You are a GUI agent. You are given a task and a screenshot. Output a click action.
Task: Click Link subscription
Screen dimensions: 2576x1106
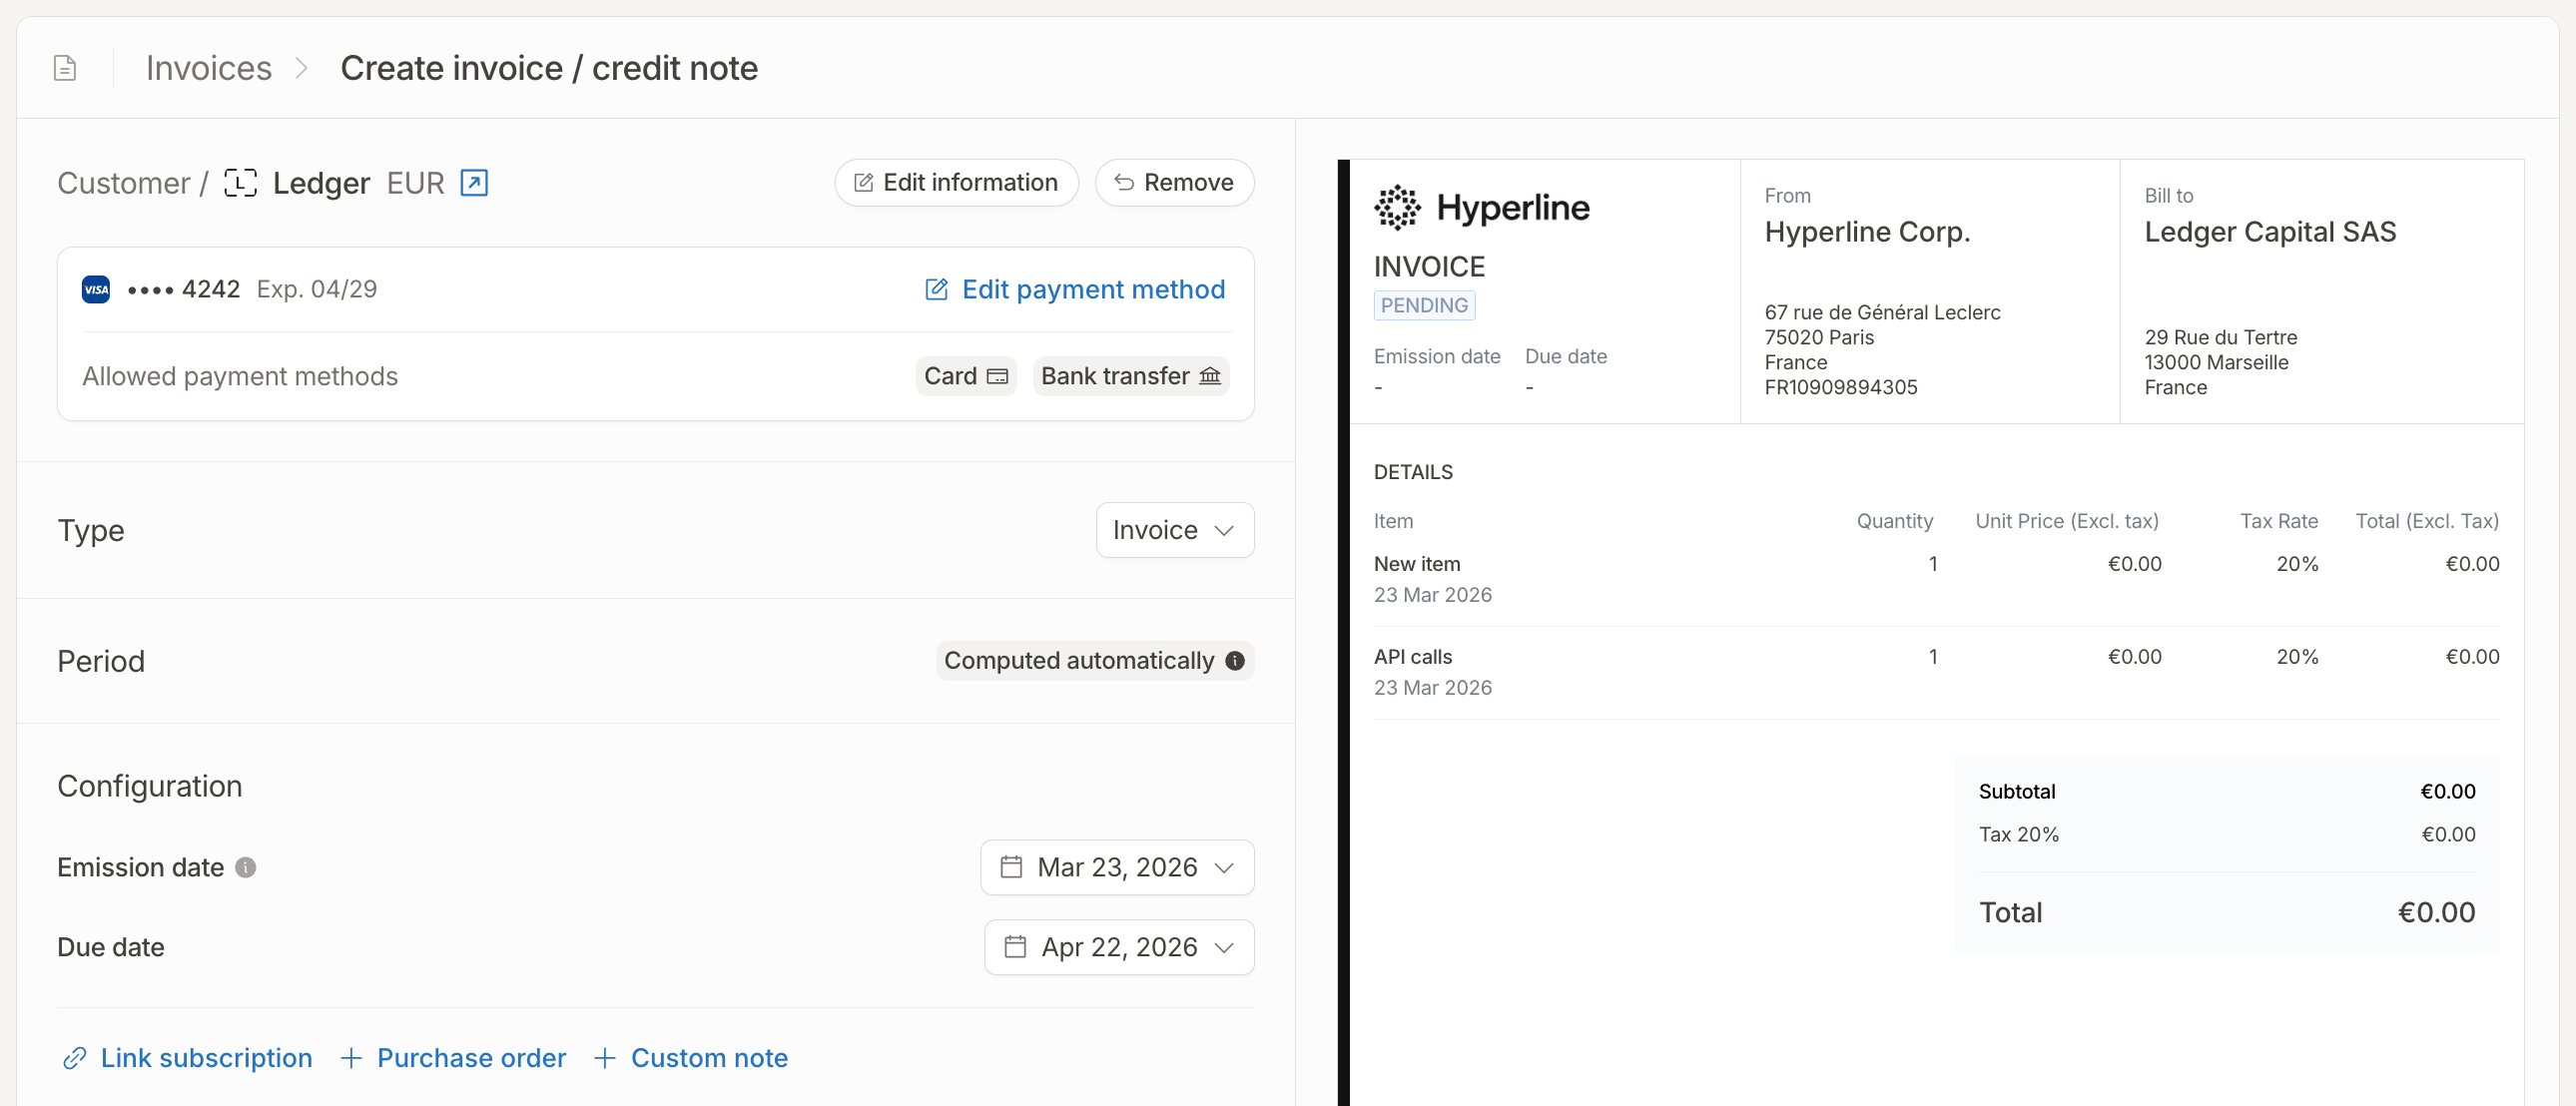coord(187,1058)
